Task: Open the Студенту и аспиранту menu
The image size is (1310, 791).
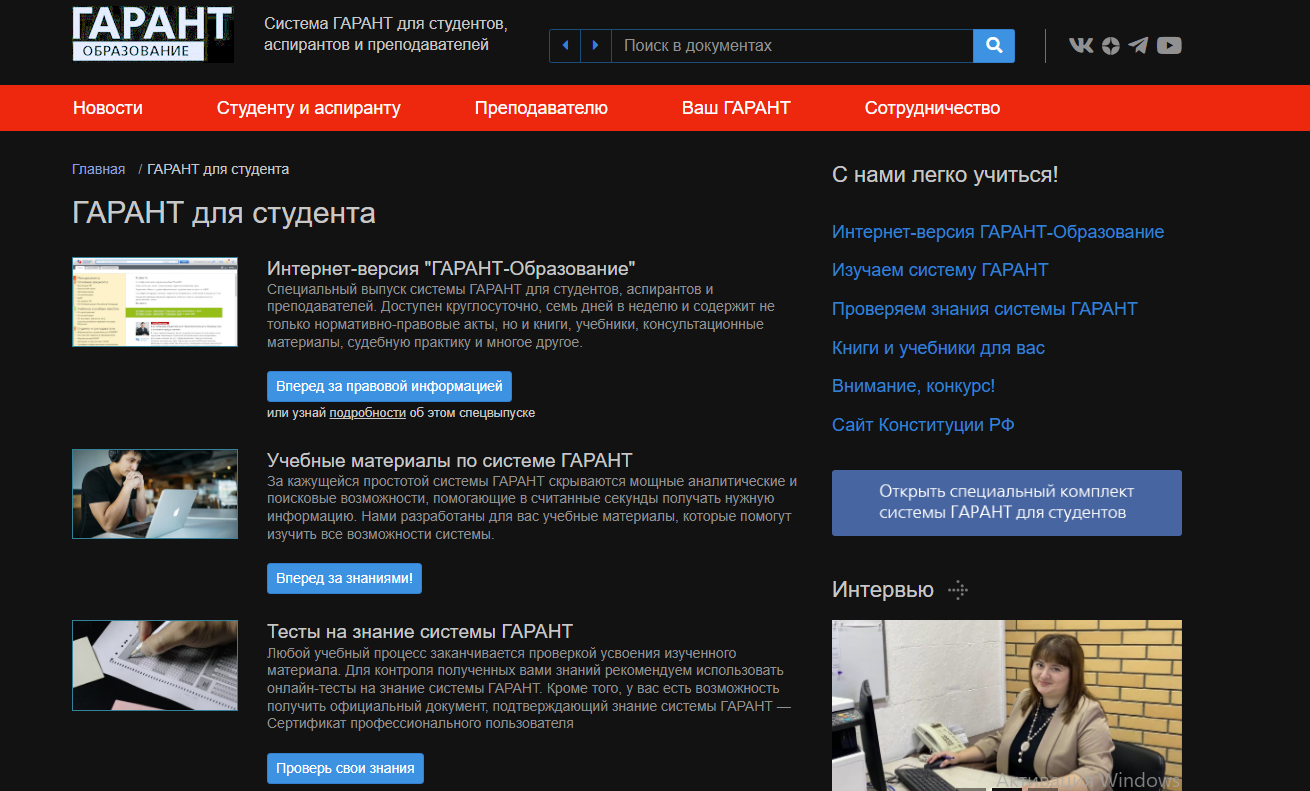Action: click(x=308, y=108)
